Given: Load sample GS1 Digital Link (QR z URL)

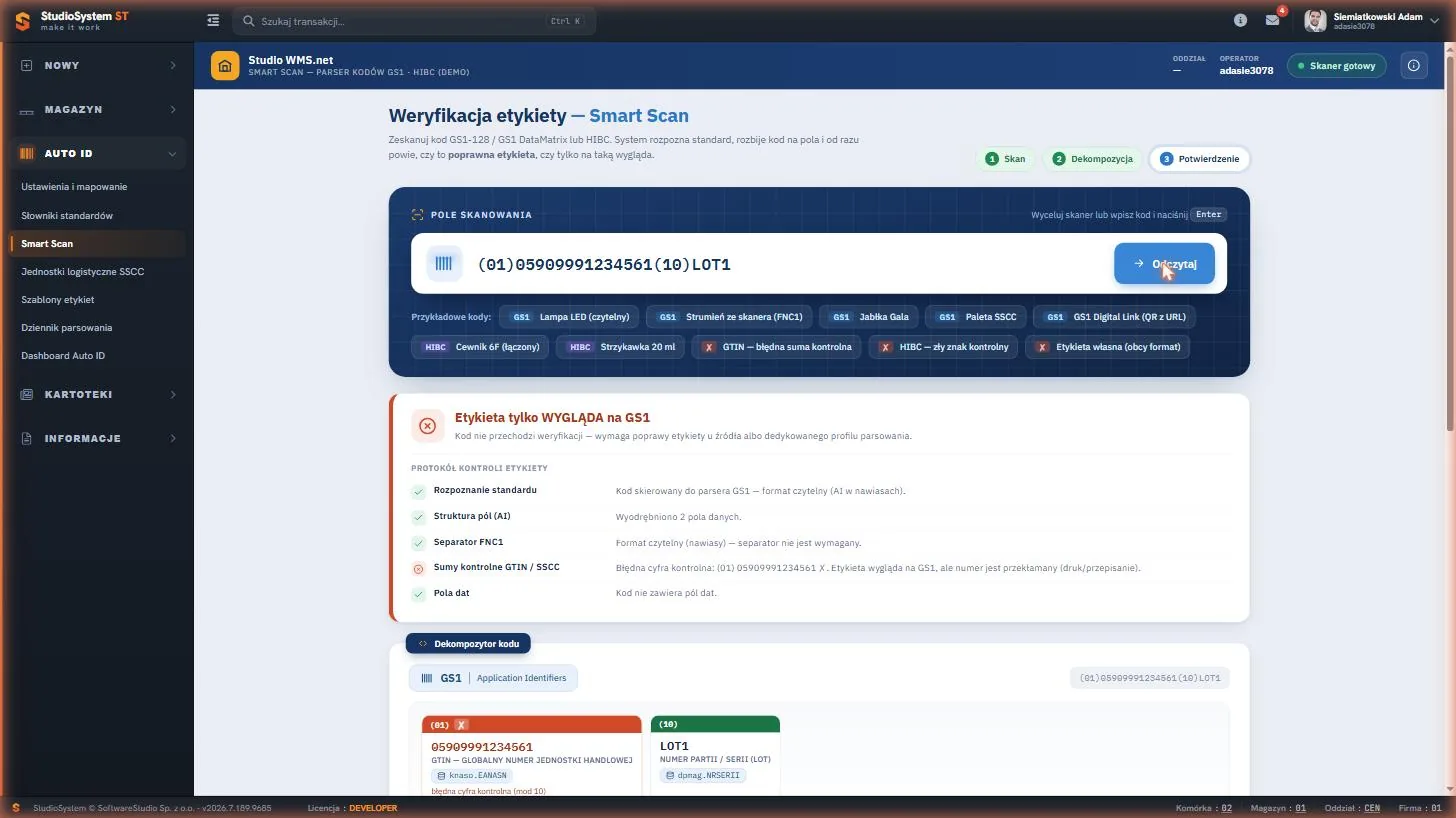Looking at the screenshot, I should coord(1114,317).
